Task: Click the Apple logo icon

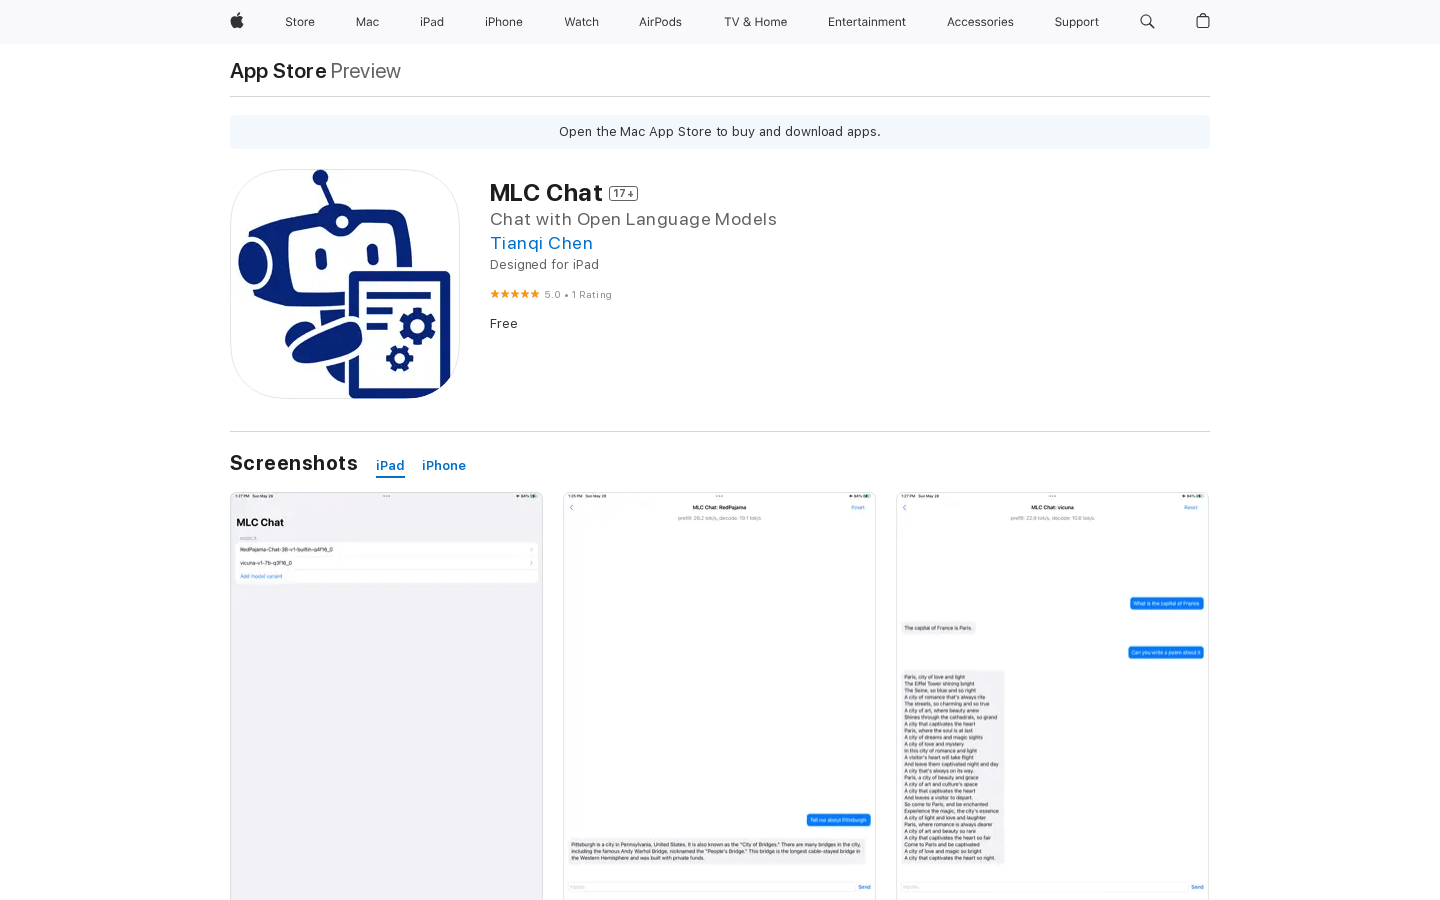Action: tap(237, 21)
